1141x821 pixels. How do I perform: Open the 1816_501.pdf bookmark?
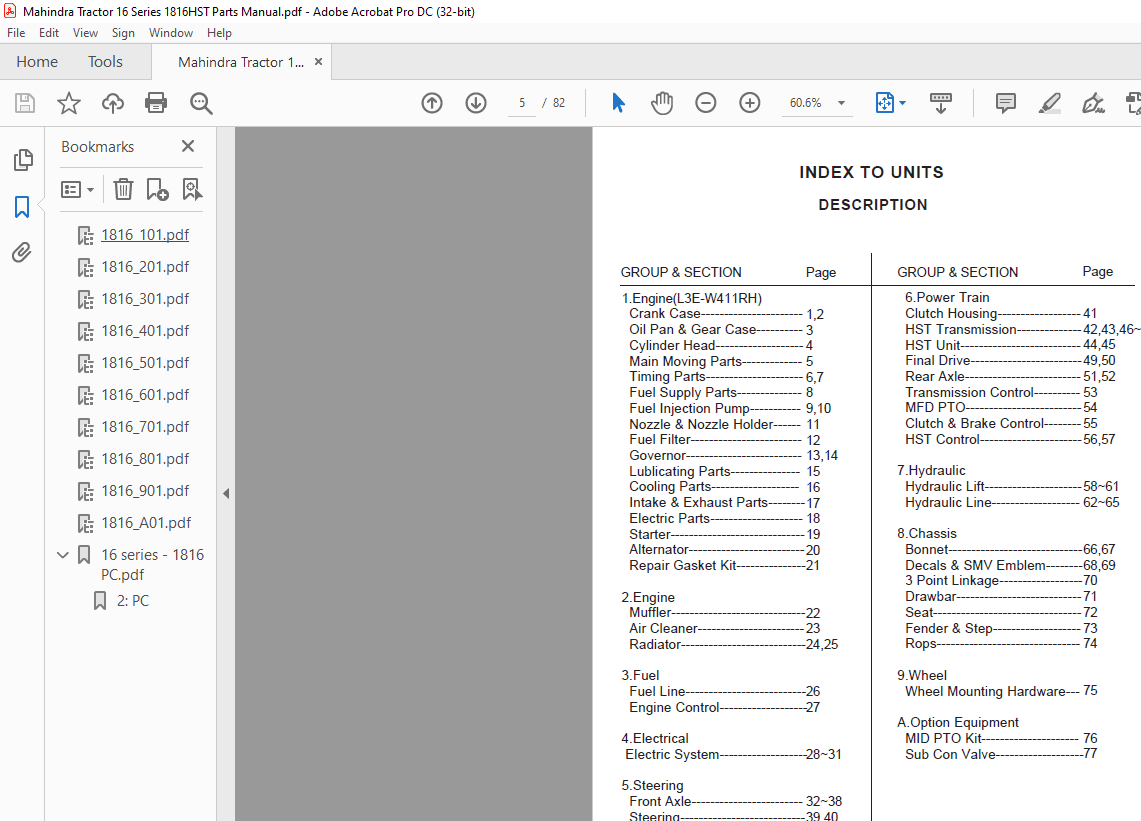click(x=145, y=363)
